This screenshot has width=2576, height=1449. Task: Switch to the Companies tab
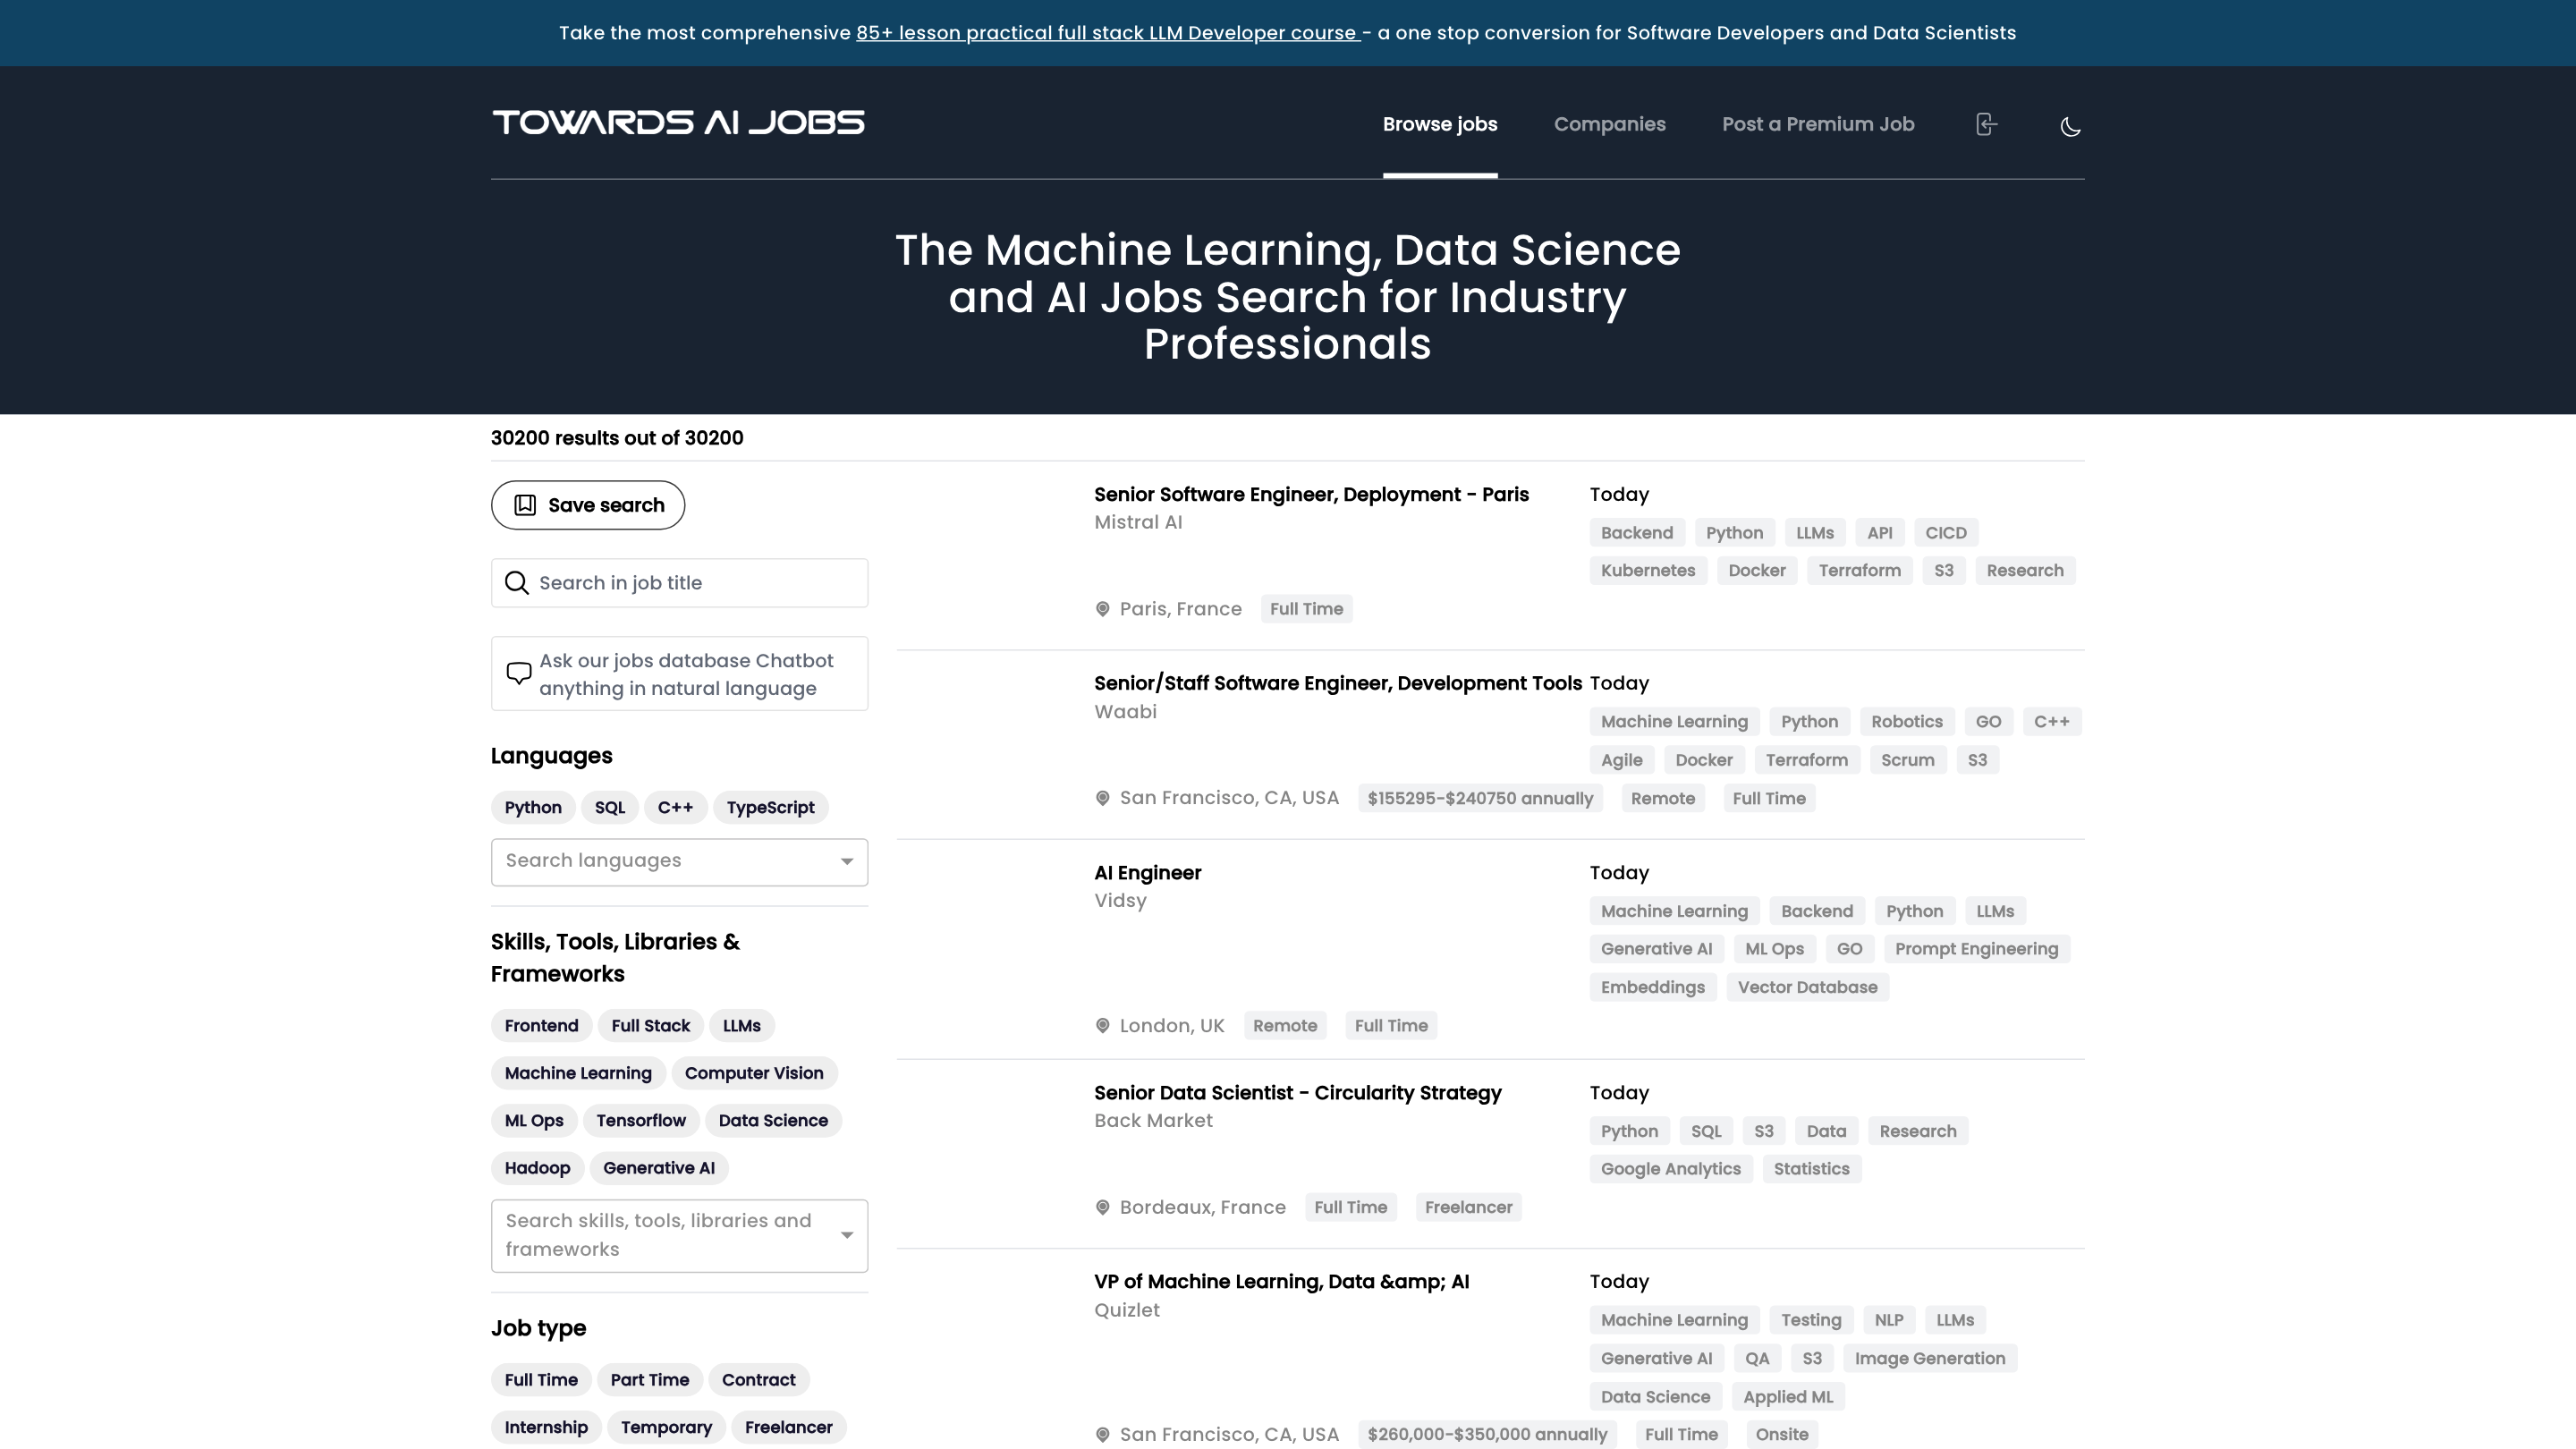click(1609, 124)
